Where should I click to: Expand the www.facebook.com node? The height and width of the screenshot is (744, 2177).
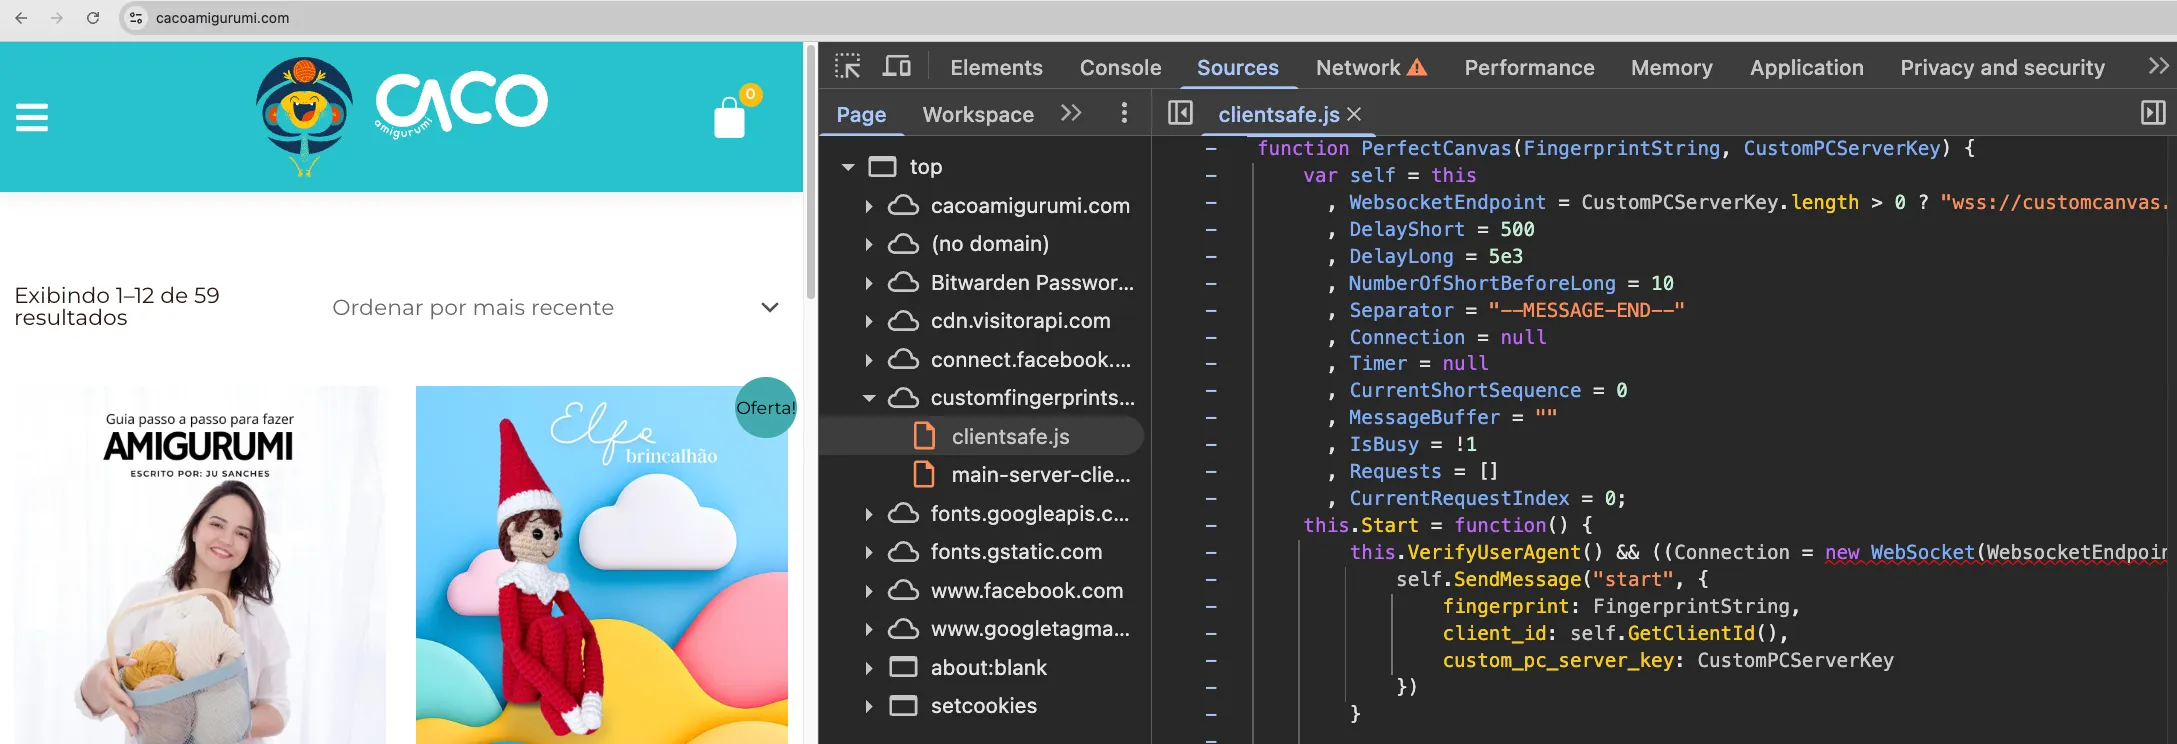click(x=868, y=591)
